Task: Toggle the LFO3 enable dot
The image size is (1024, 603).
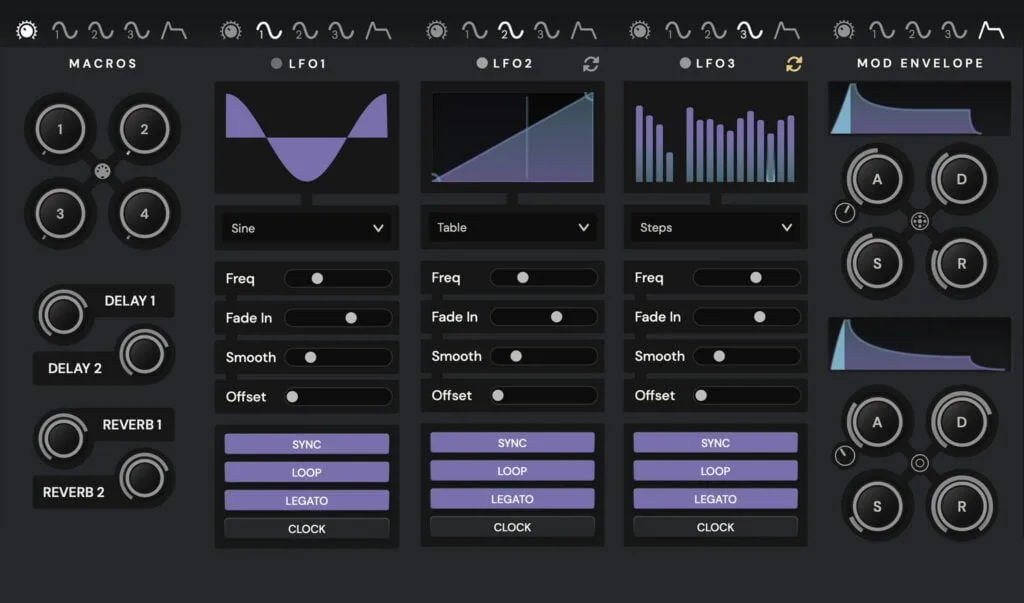Action: (685, 63)
